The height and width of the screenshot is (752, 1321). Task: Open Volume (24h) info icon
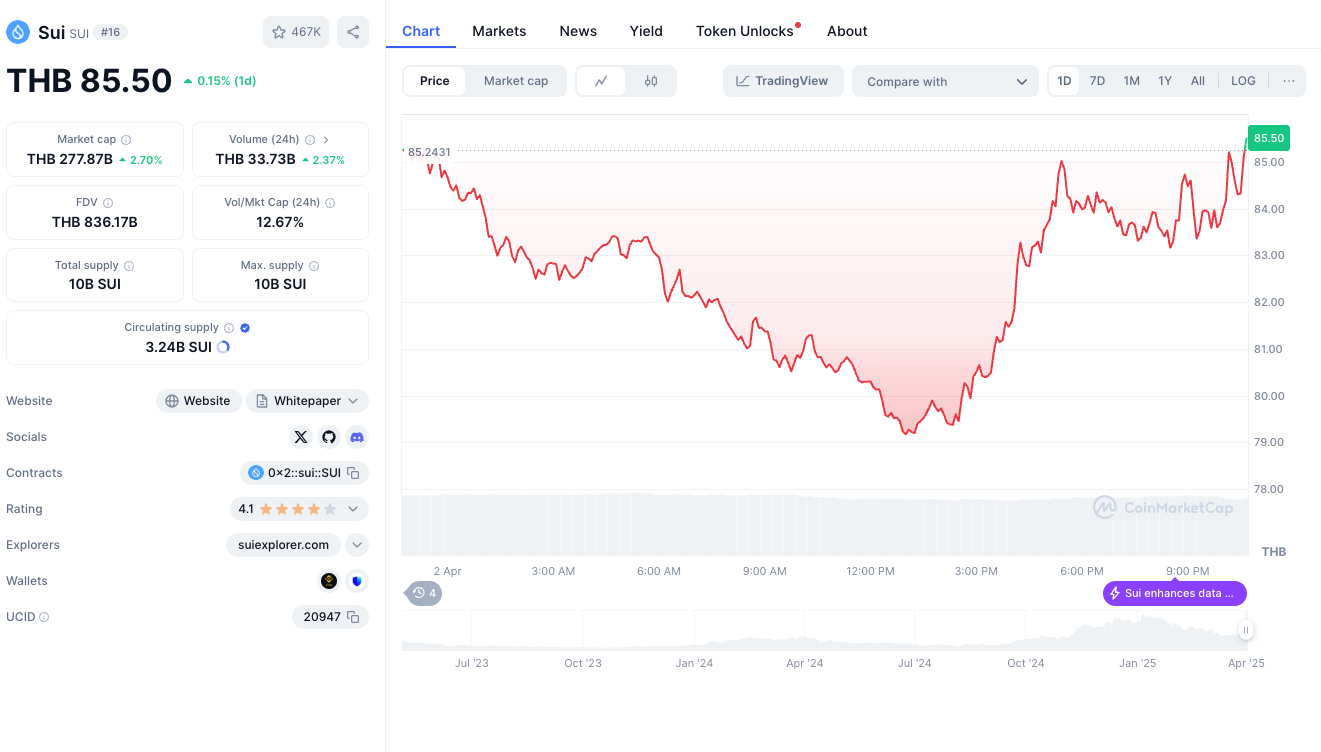click(310, 140)
